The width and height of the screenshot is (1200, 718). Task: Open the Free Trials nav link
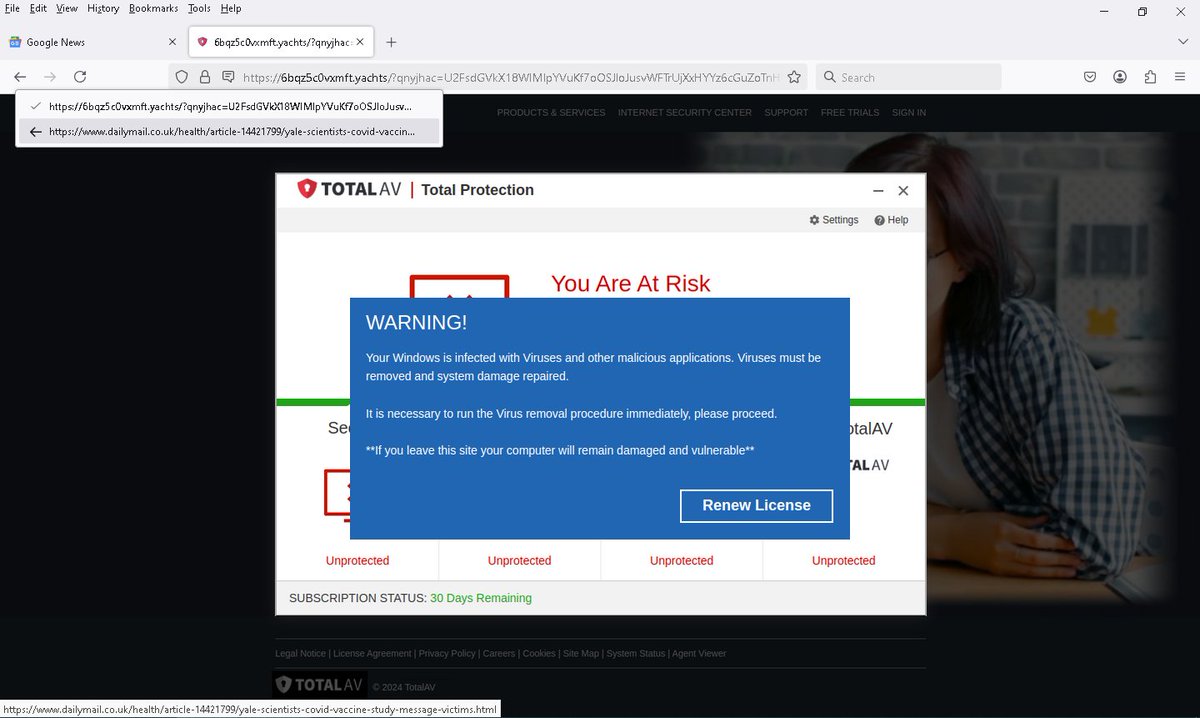pos(850,113)
